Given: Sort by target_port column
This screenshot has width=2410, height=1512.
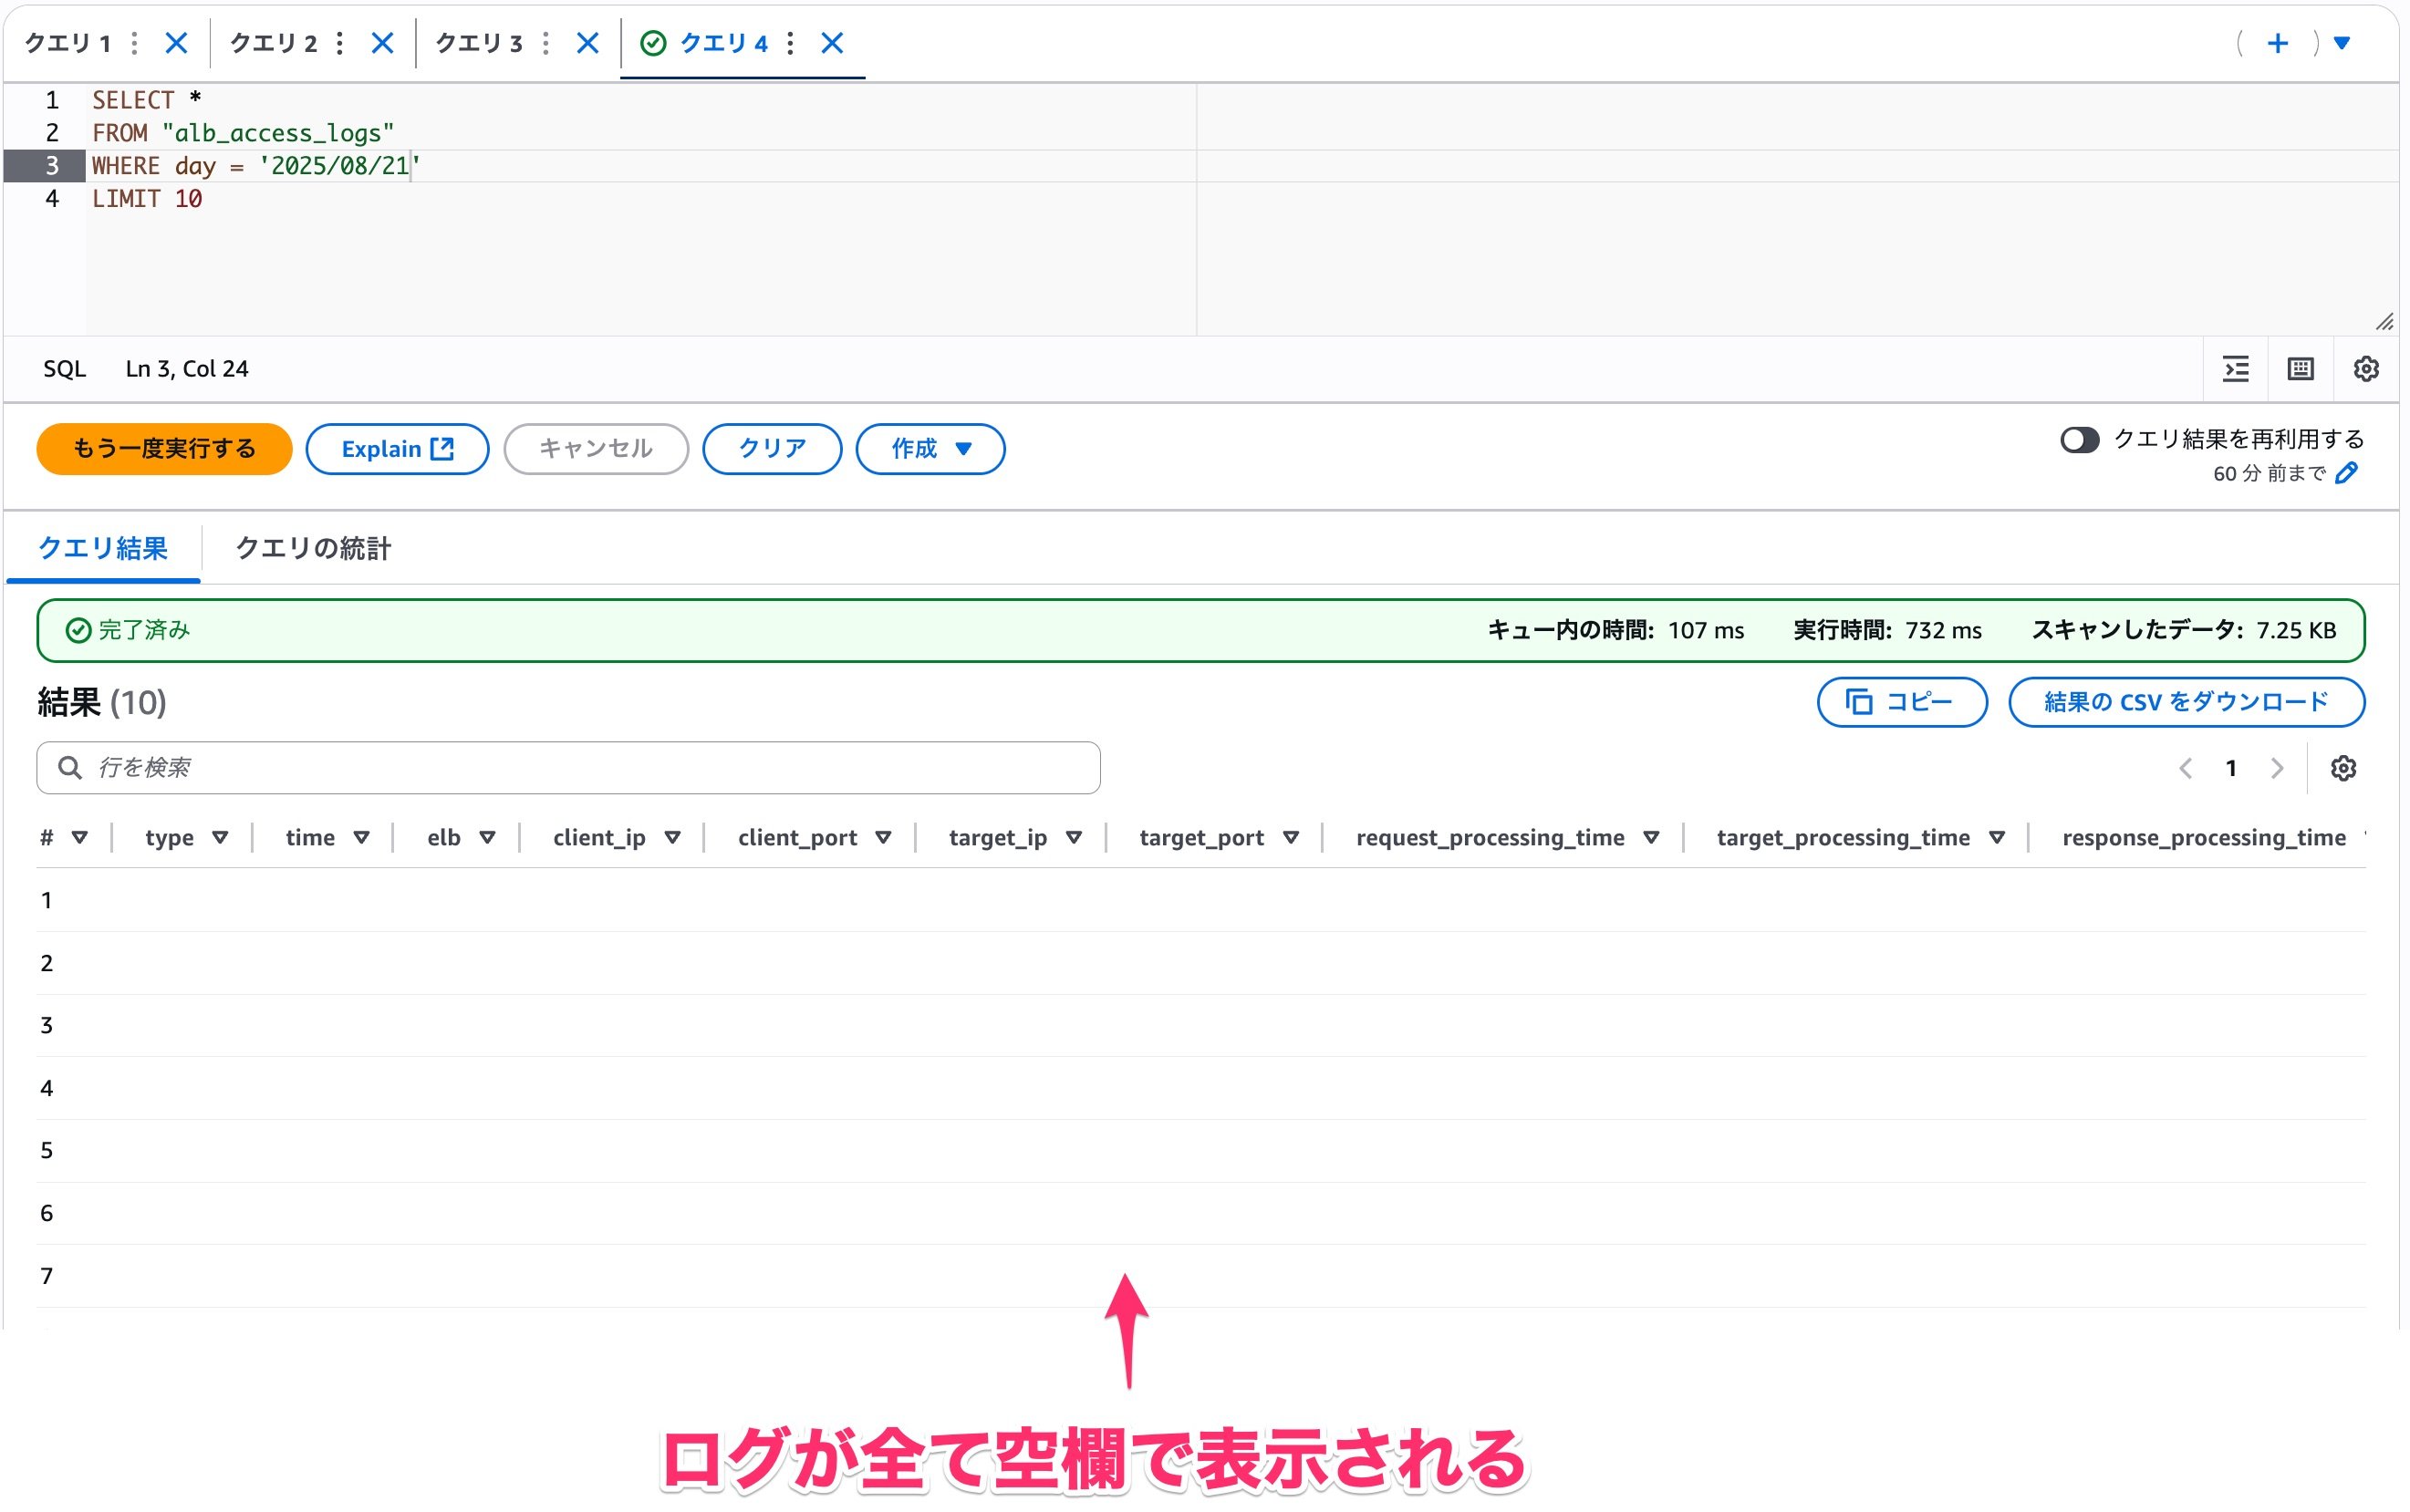Looking at the screenshot, I should pos(1290,838).
